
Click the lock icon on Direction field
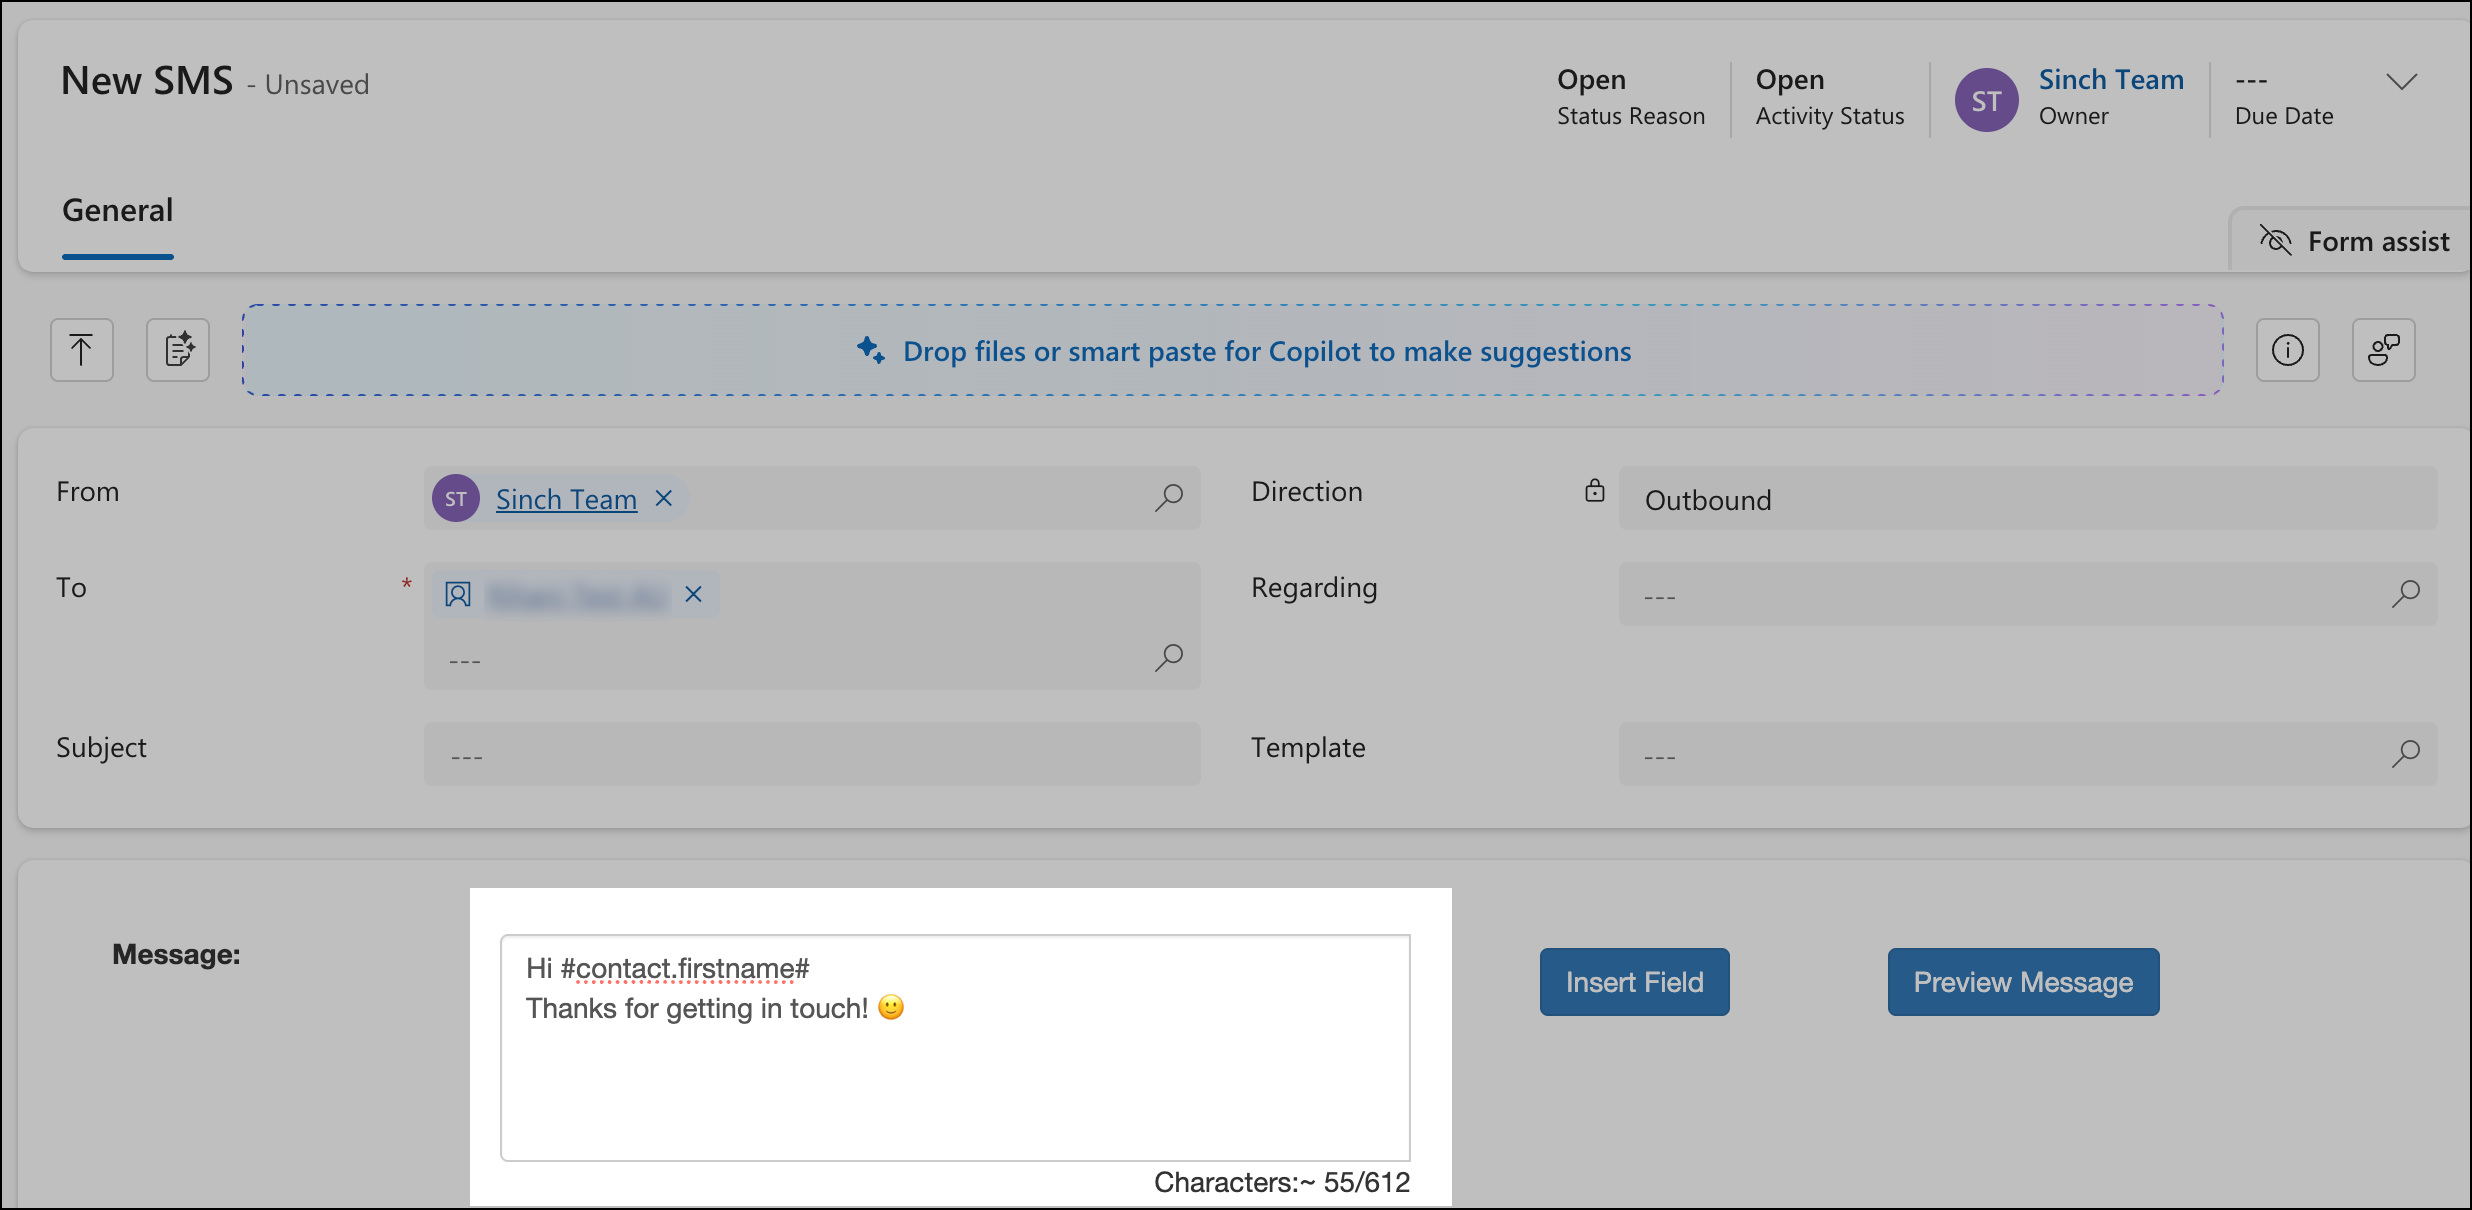(x=1594, y=492)
